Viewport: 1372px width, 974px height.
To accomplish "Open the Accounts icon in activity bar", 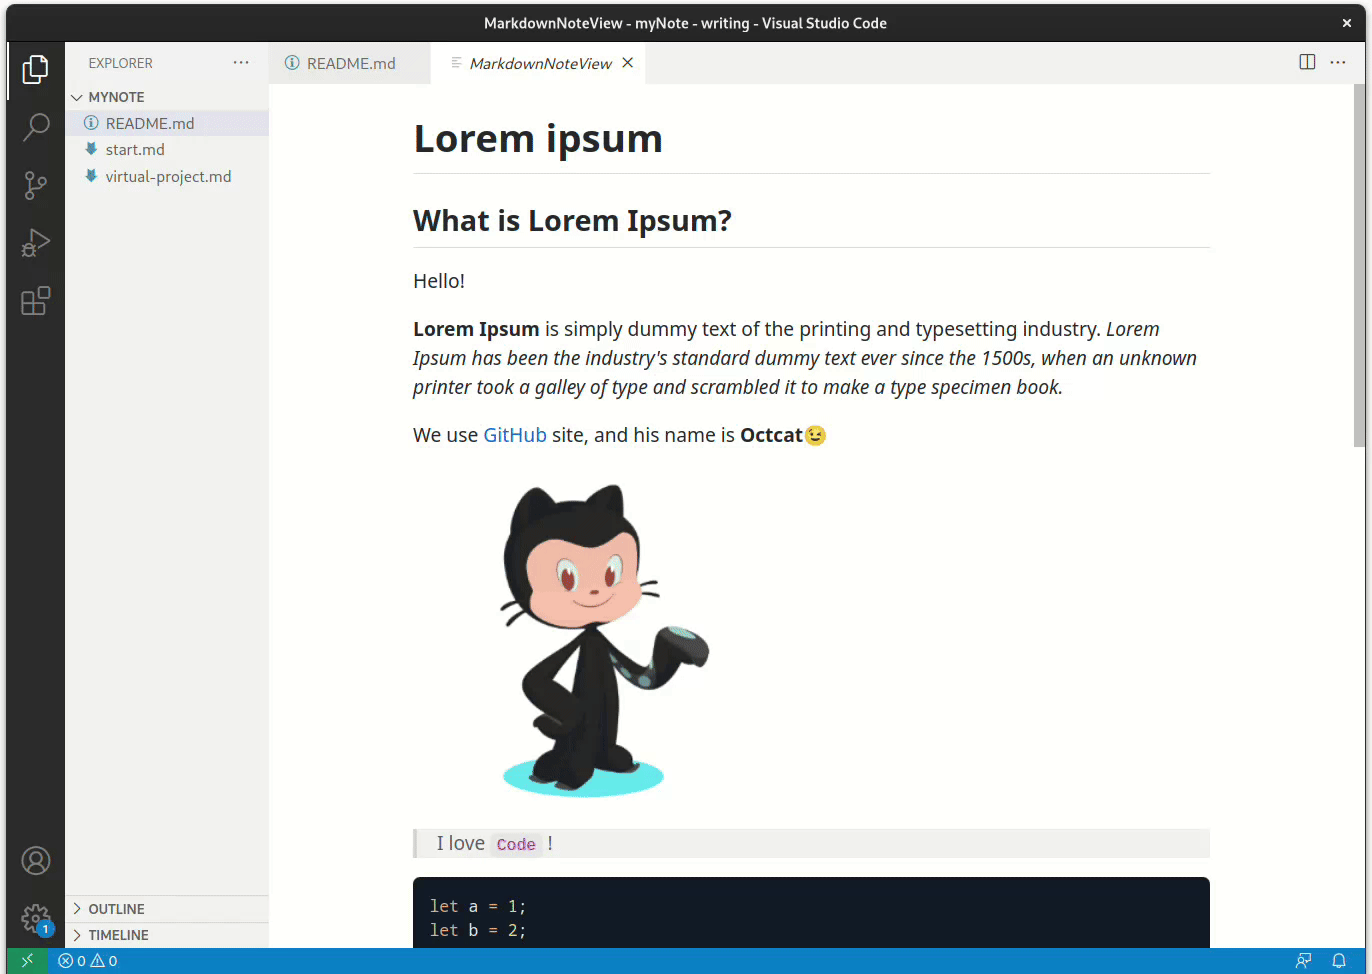I will [35, 861].
